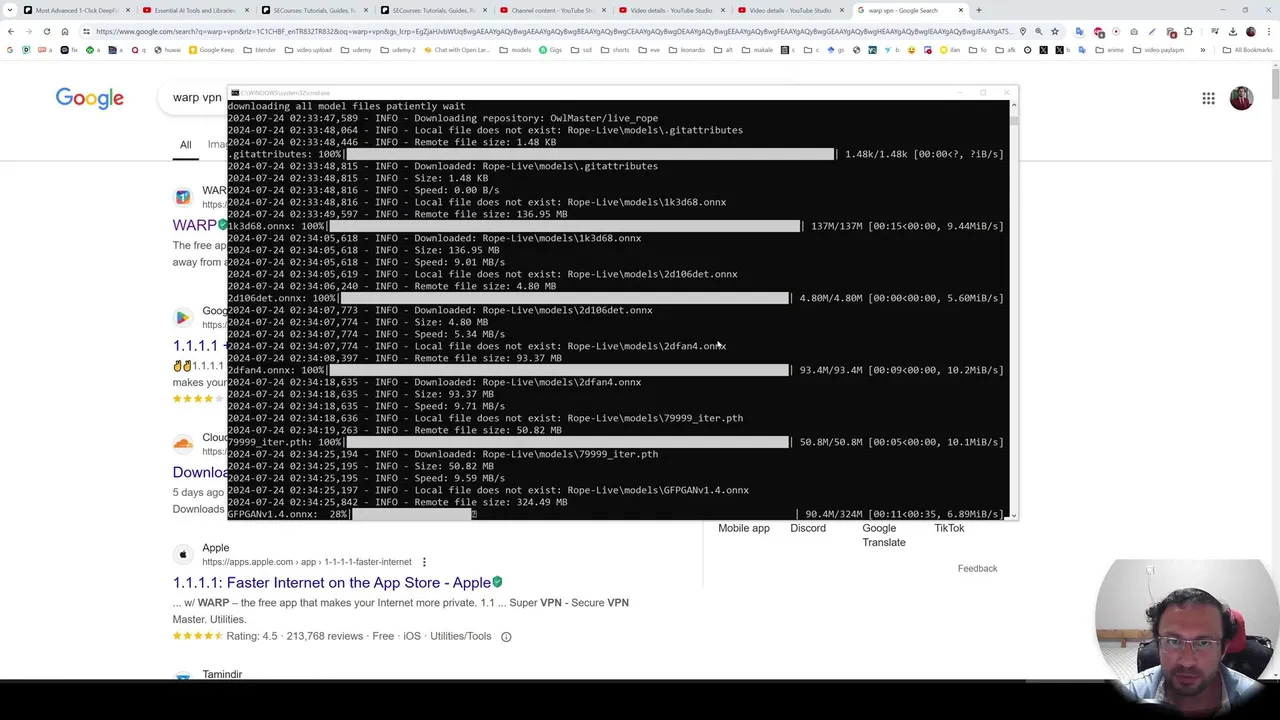The width and height of the screenshot is (1280, 720).
Task: Open the 'video paylaşım' bookmark folder
Action: pyautogui.click(x=1160, y=50)
